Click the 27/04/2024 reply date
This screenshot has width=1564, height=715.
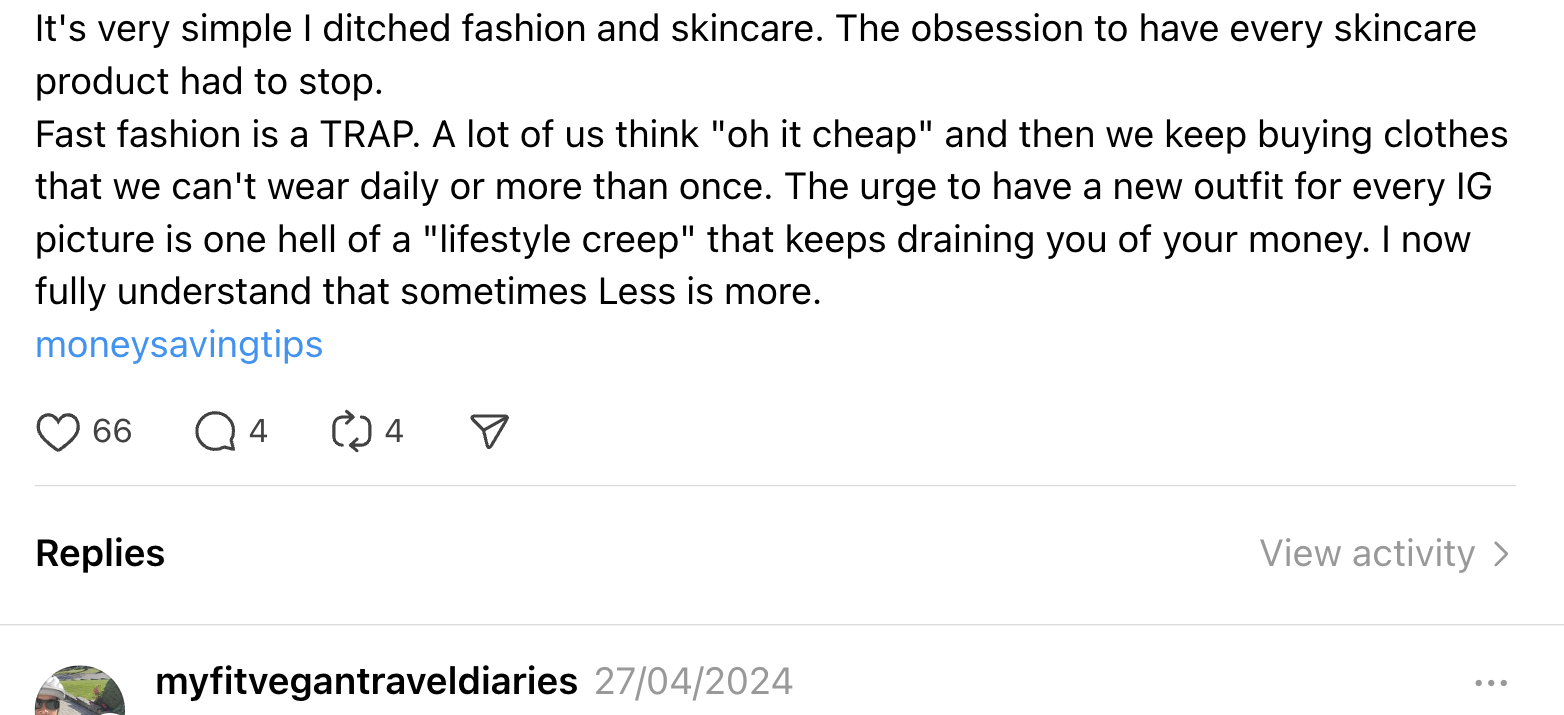coord(693,682)
